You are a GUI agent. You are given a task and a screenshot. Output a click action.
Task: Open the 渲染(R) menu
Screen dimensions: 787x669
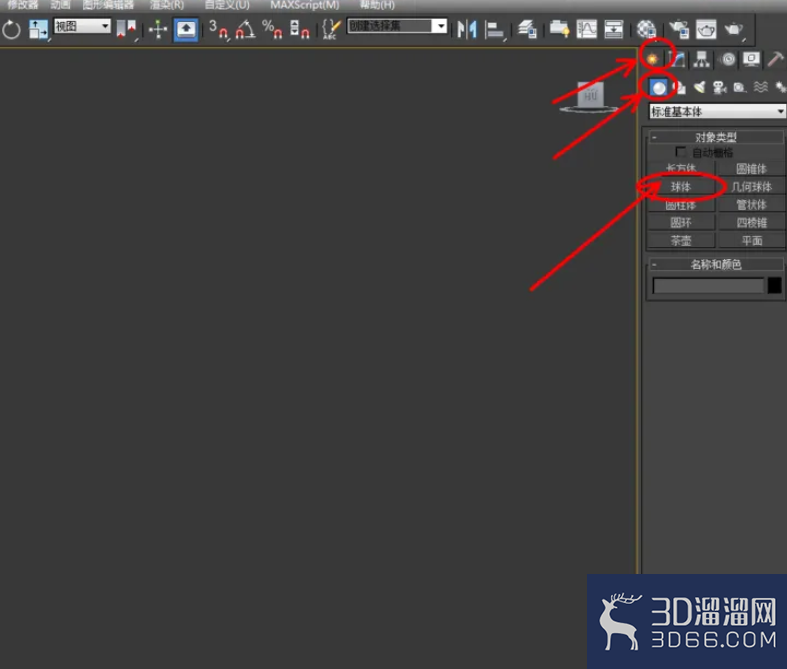(167, 5)
